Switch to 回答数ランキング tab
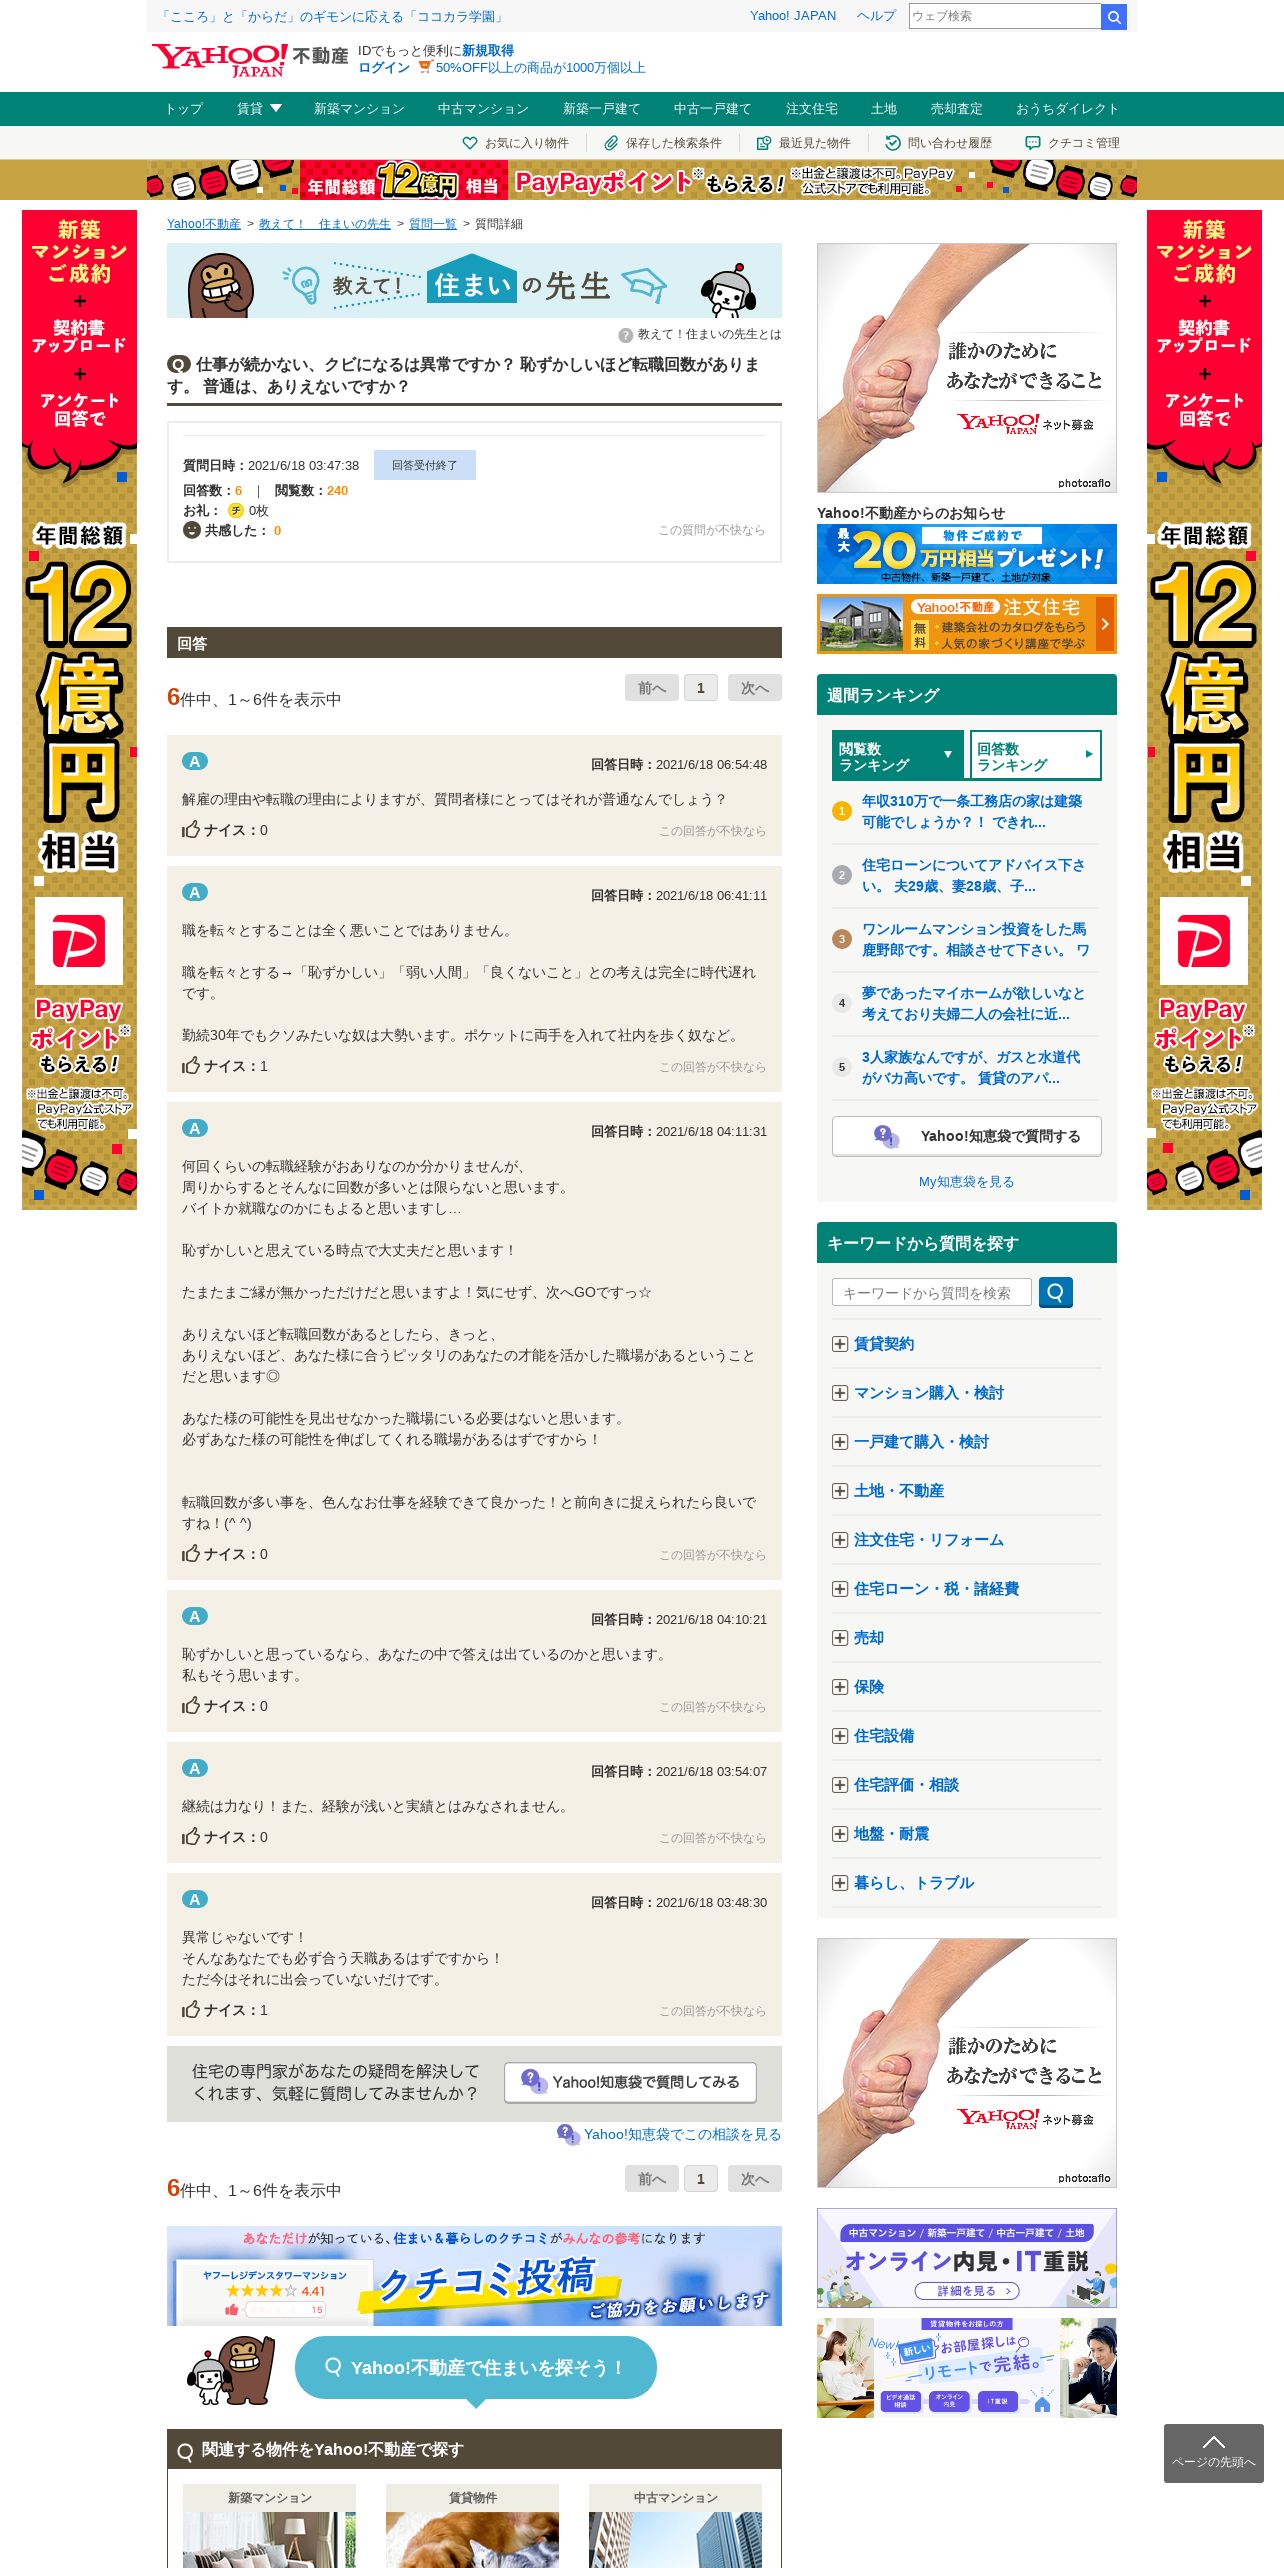The width and height of the screenshot is (1284, 2568). pyautogui.click(x=1035, y=756)
